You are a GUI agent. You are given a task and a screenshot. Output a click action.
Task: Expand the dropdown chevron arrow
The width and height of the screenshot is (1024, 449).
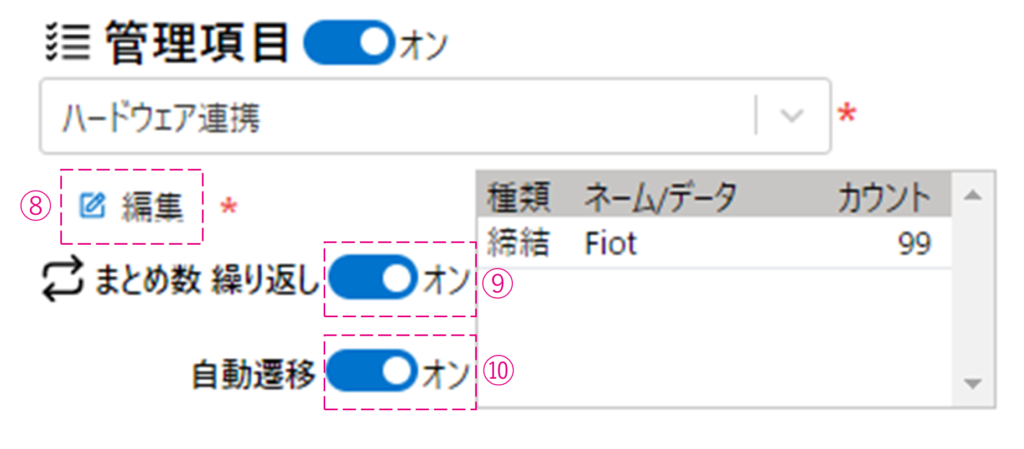(792, 117)
